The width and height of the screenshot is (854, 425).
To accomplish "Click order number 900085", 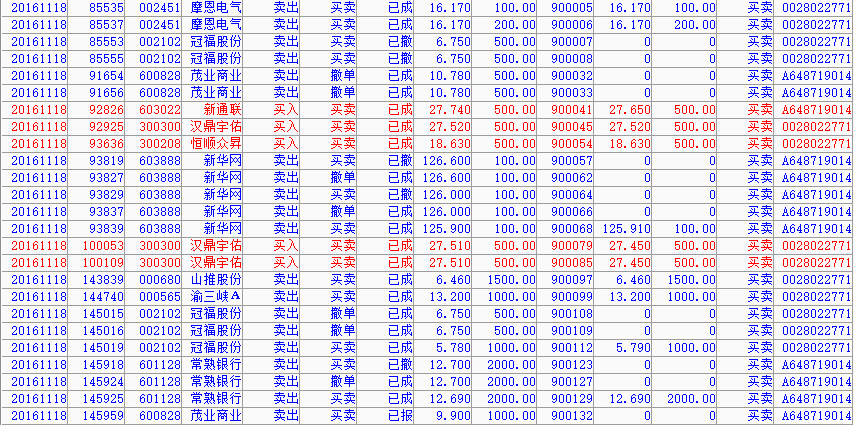I will 572,263.
